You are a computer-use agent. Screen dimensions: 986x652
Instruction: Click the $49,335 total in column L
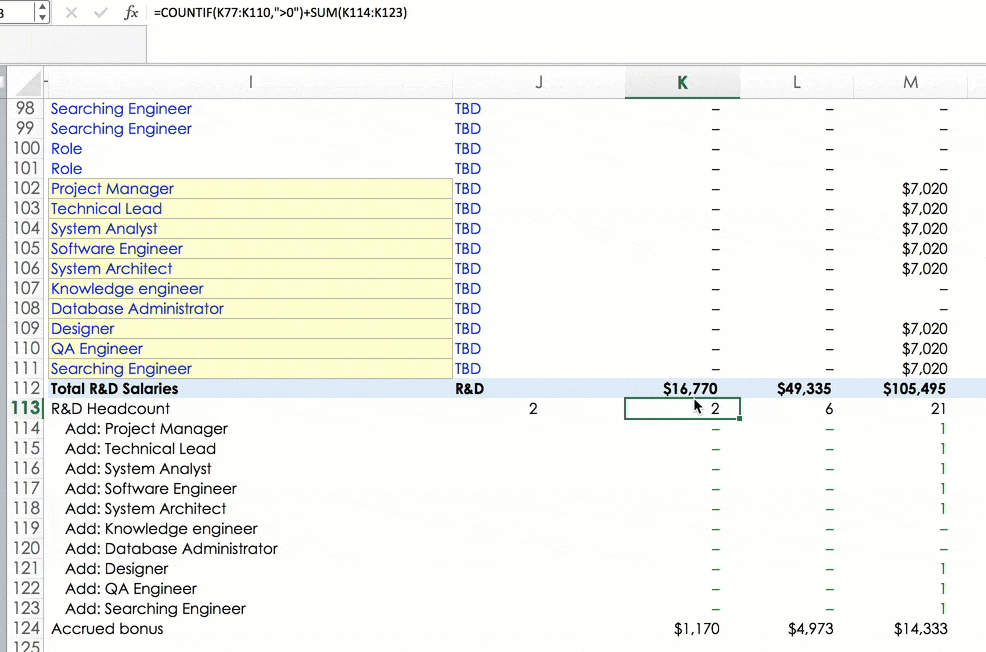804,389
